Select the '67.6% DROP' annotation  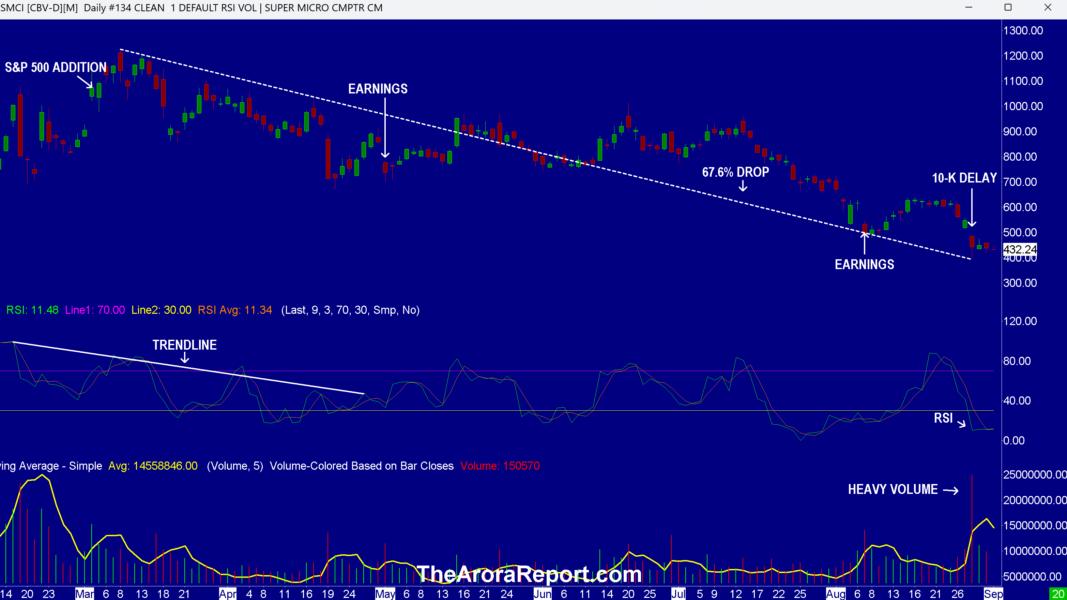pyautogui.click(x=736, y=173)
